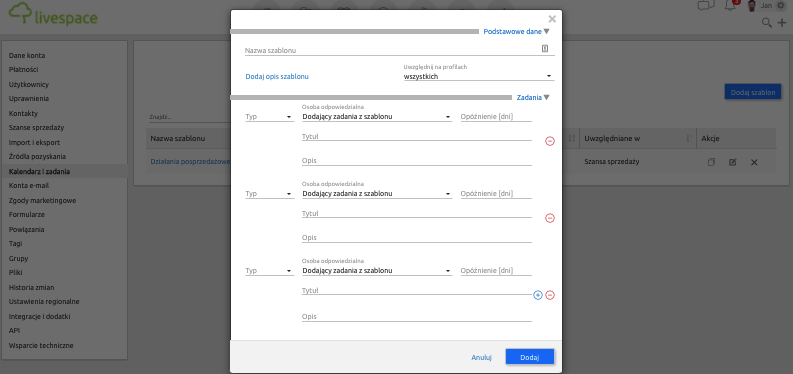This screenshot has height=374, width=793.
Task: Open Grupy in sidebar
Action: [18, 258]
